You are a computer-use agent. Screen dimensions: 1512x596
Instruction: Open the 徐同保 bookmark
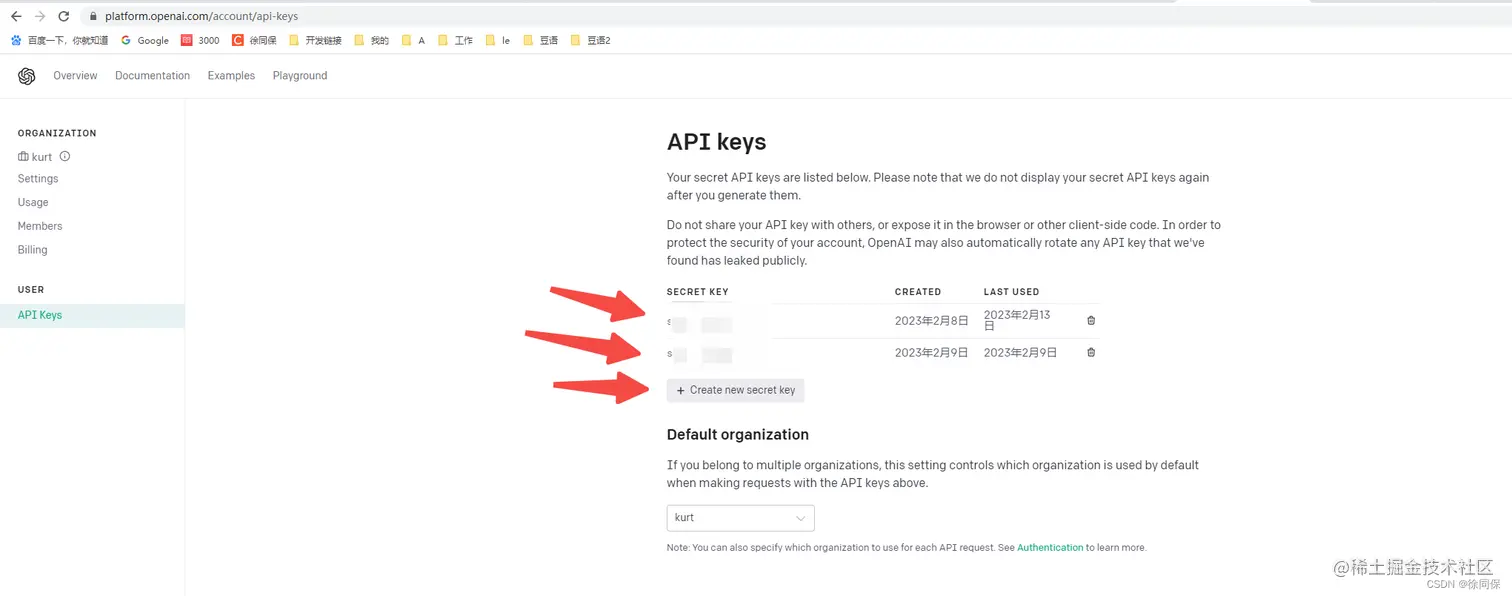tap(254, 40)
